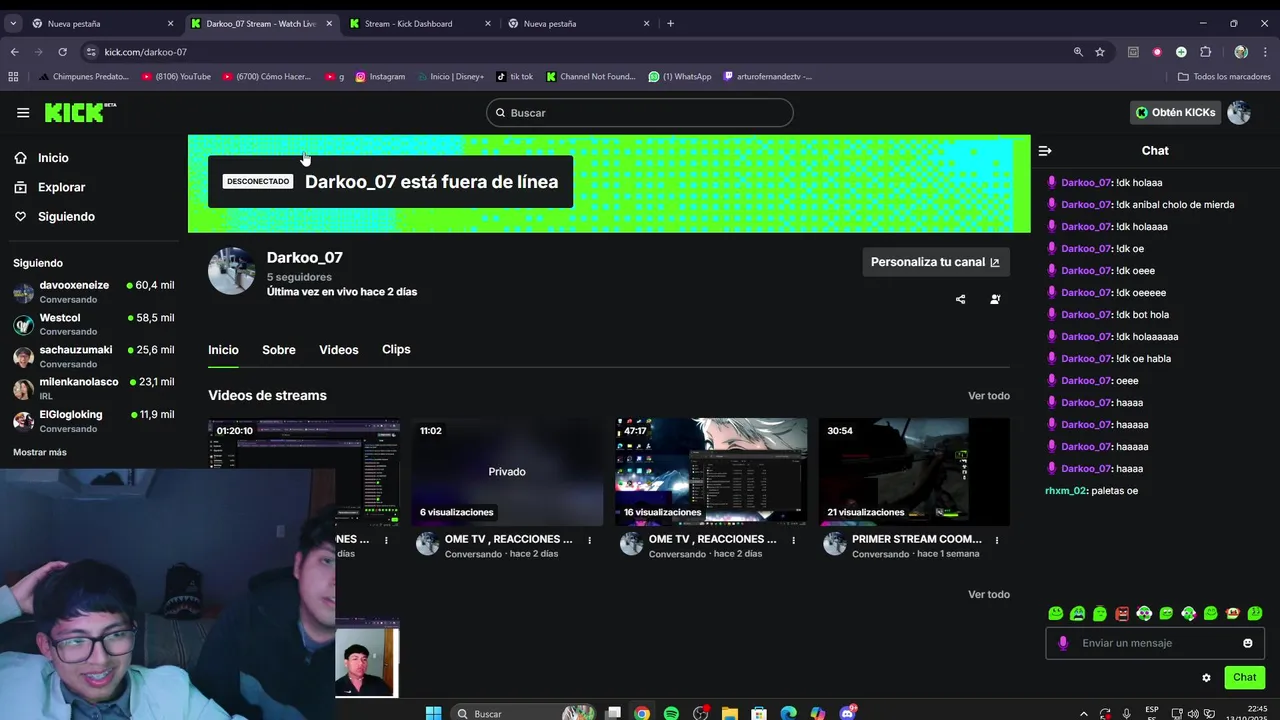Image resolution: width=1280 pixels, height=720 pixels.
Task: Insert the first green smiling emote
Action: coord(1056,613)
